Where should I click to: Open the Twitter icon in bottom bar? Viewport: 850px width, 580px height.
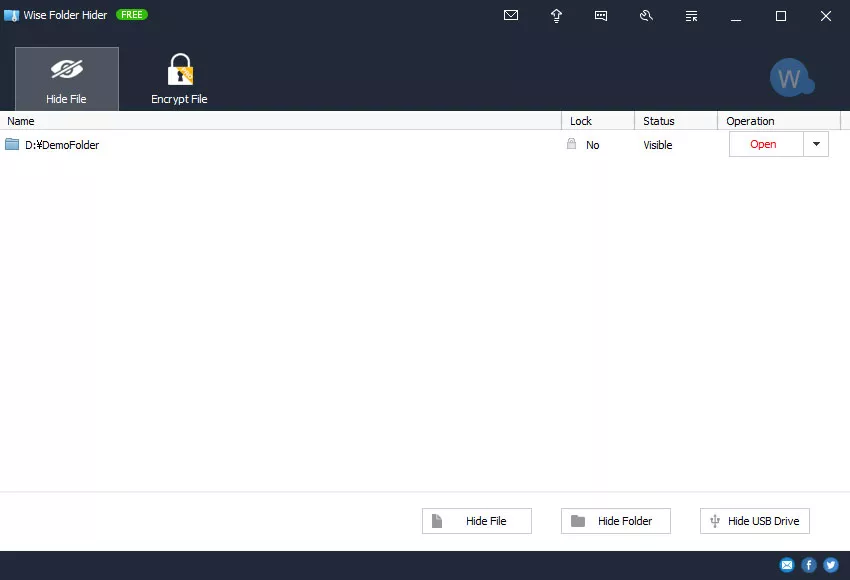830,565
